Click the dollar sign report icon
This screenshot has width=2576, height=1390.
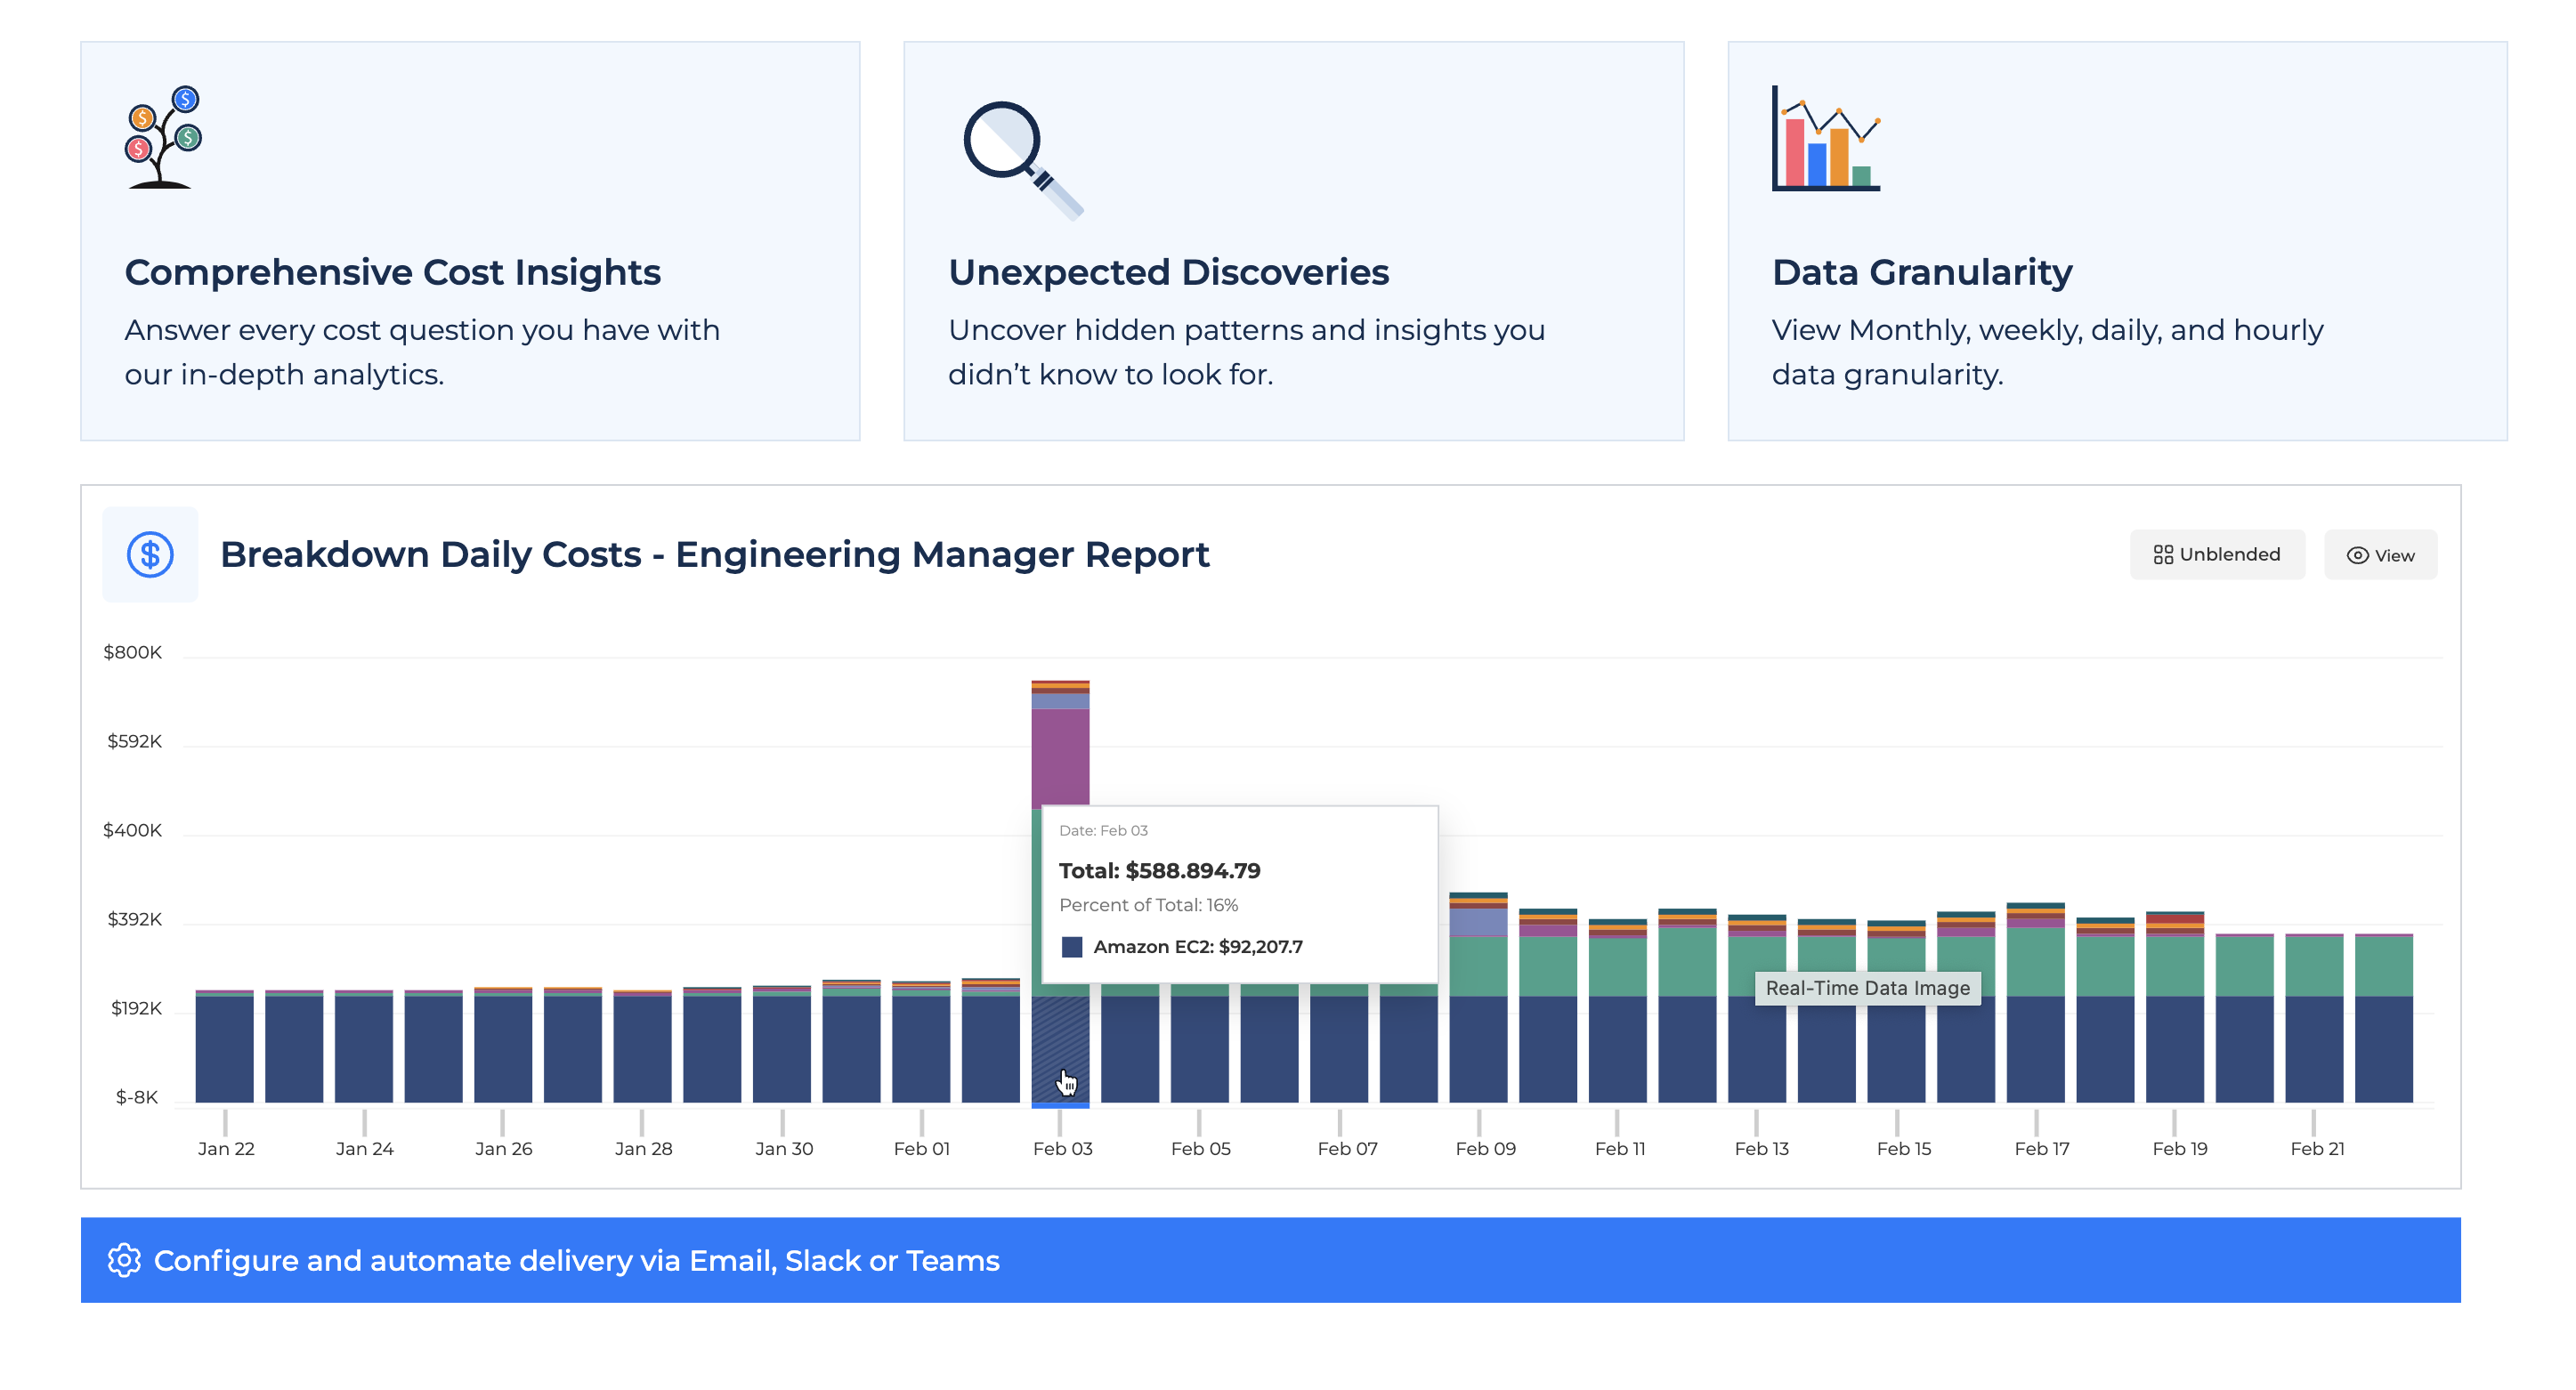150,554
